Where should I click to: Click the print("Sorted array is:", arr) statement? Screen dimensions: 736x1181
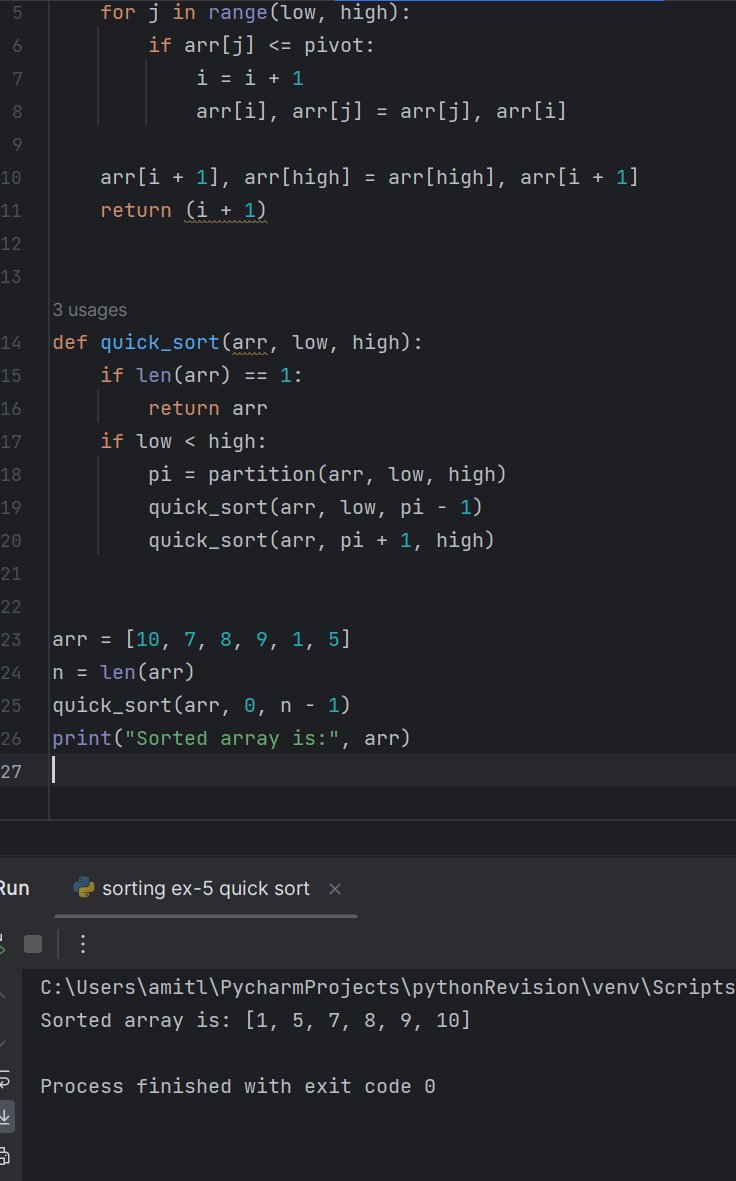[x=231, y=739]
